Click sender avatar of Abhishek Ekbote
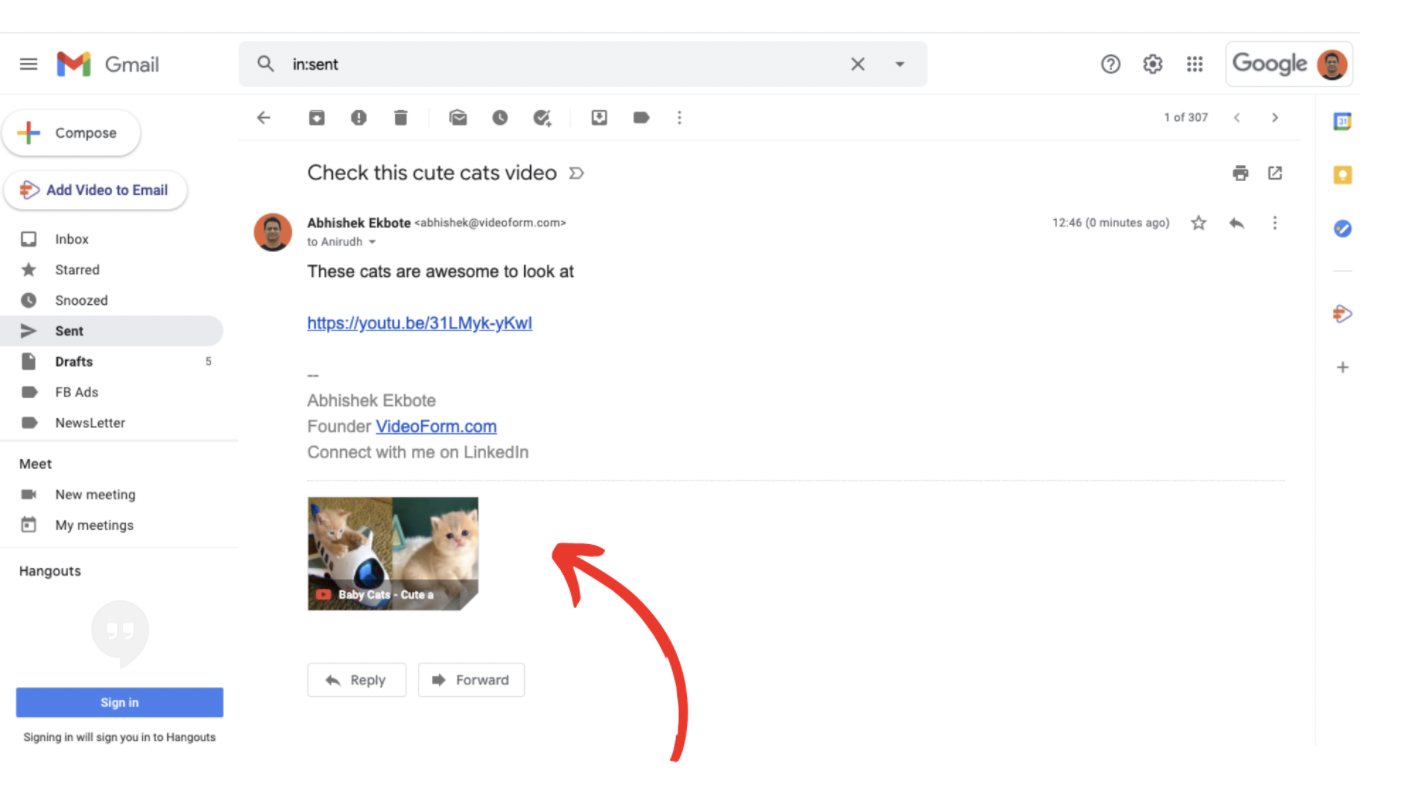 click(x=273, y=232)
